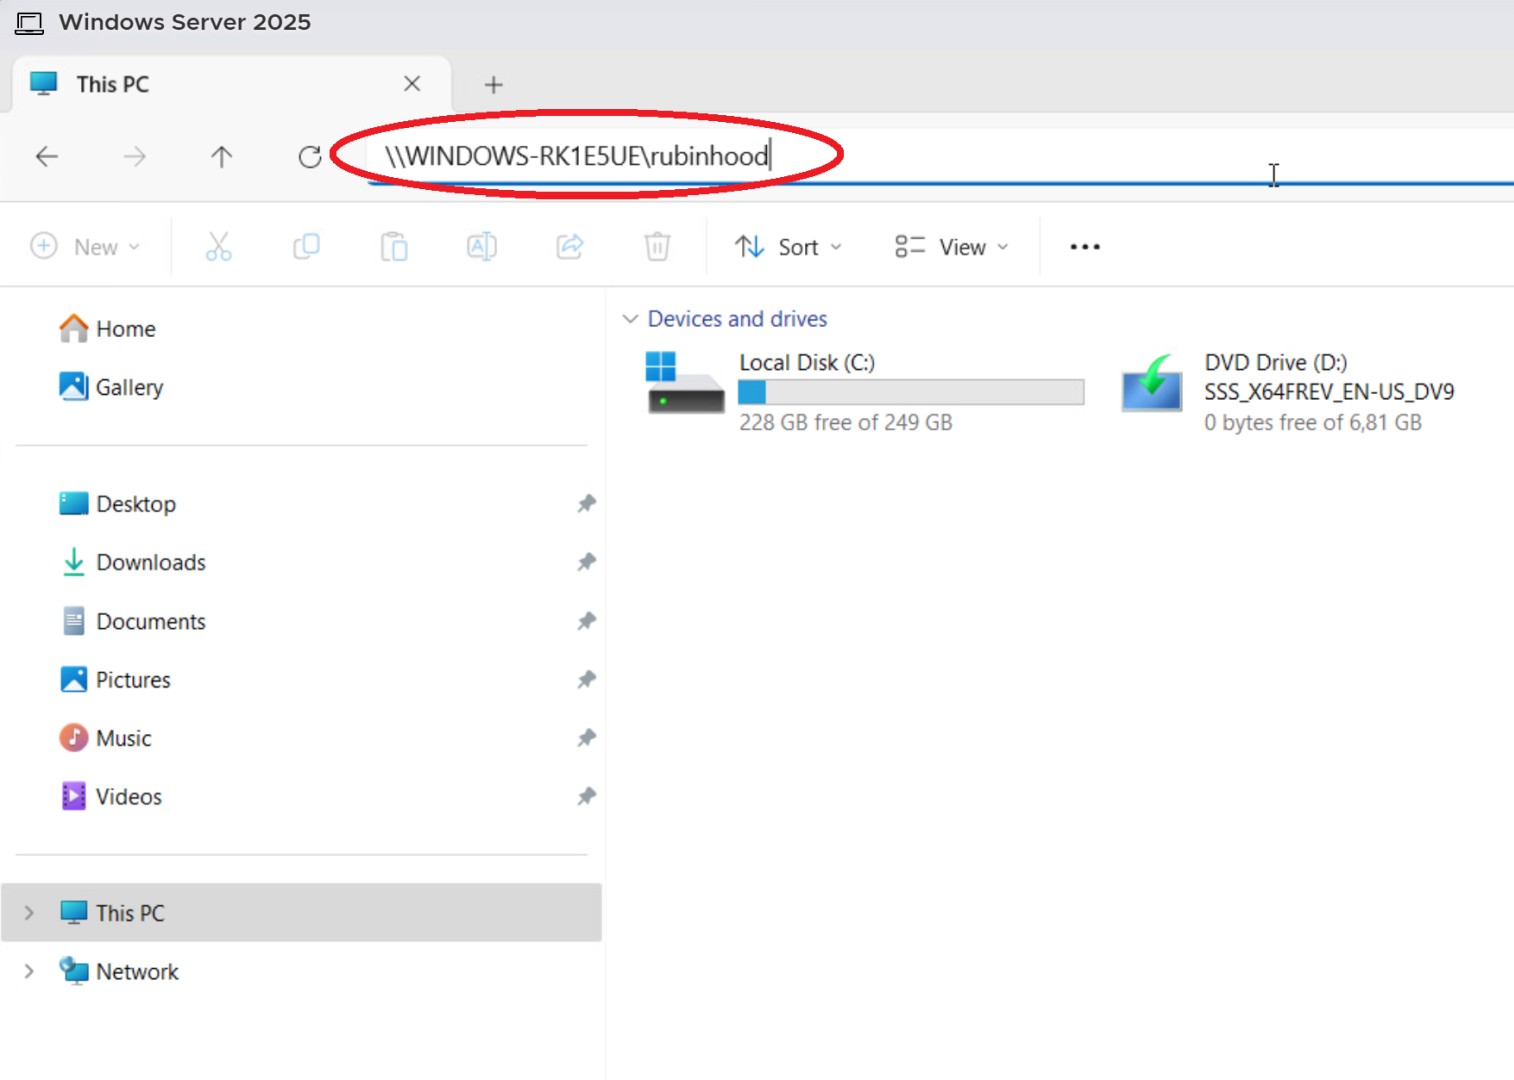Click the SSS_X64FREV_EN-US_DV9 volume label
This screenshot has width=1514, height=1080.
tap(1329, 392)
